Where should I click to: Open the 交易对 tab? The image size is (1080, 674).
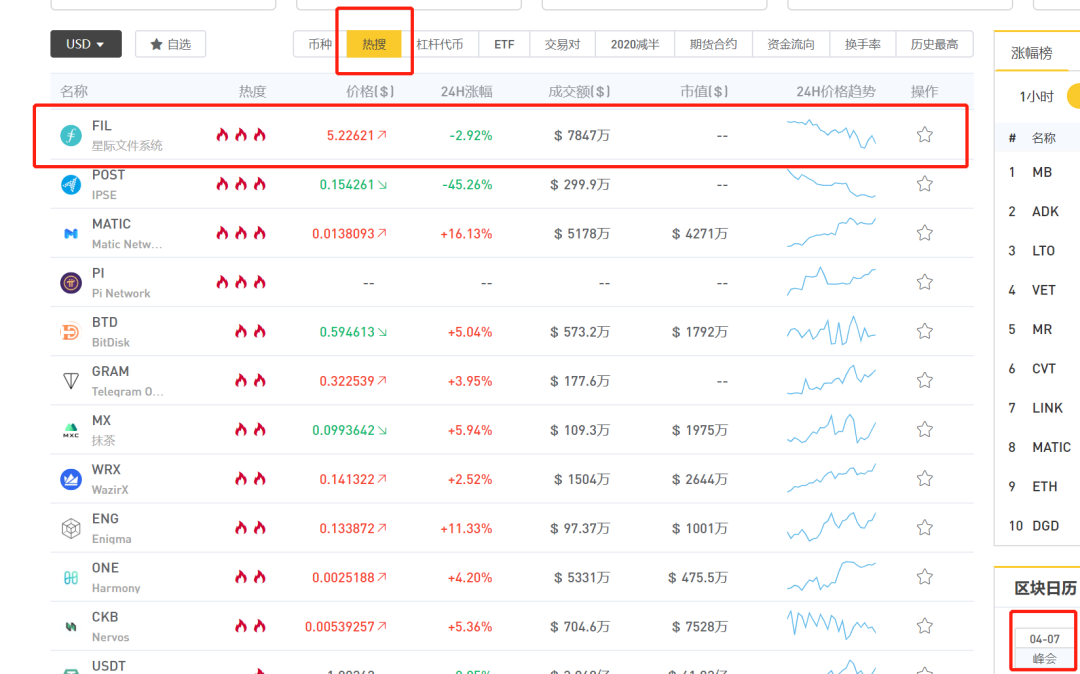(x=563, y=45)
